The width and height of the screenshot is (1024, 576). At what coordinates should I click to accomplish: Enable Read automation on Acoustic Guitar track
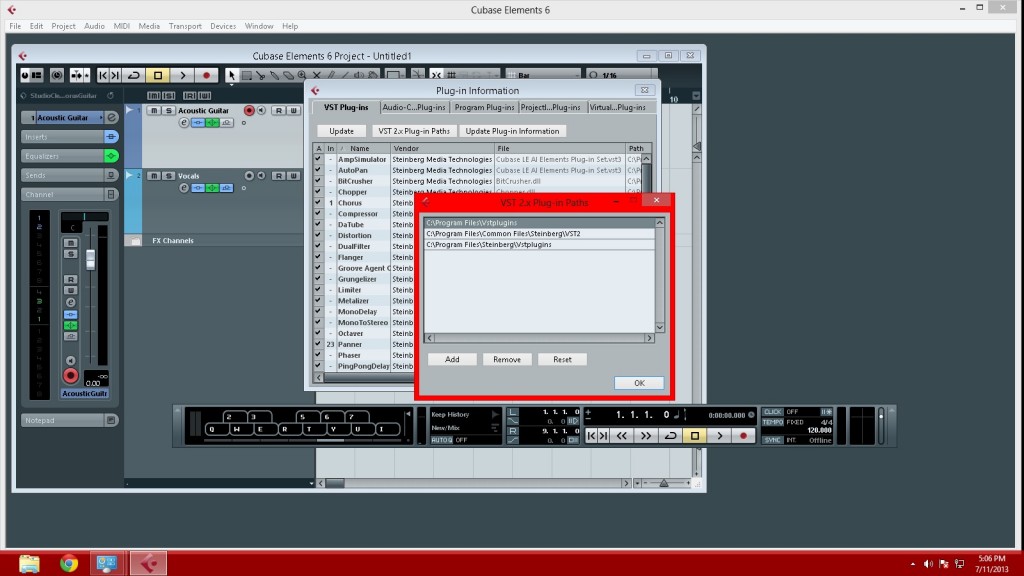[279, 110]
